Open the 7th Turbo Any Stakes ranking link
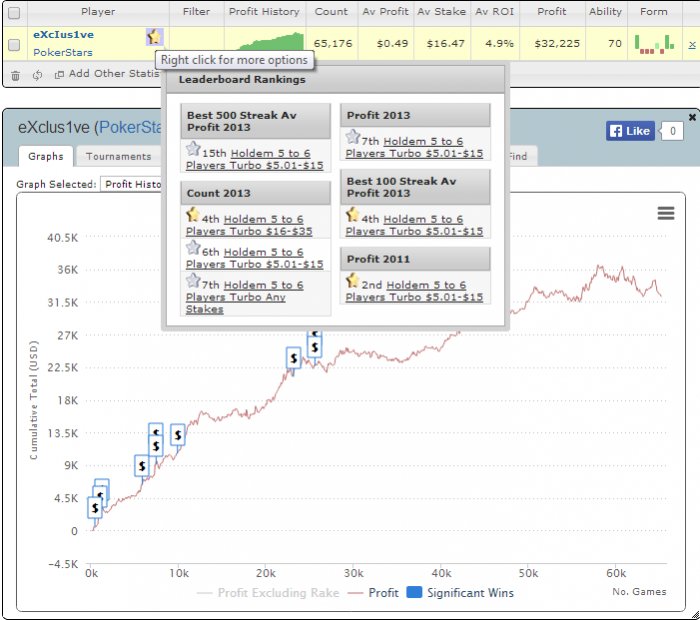Viewport: 700px width, 620px height. click(245, 297)
